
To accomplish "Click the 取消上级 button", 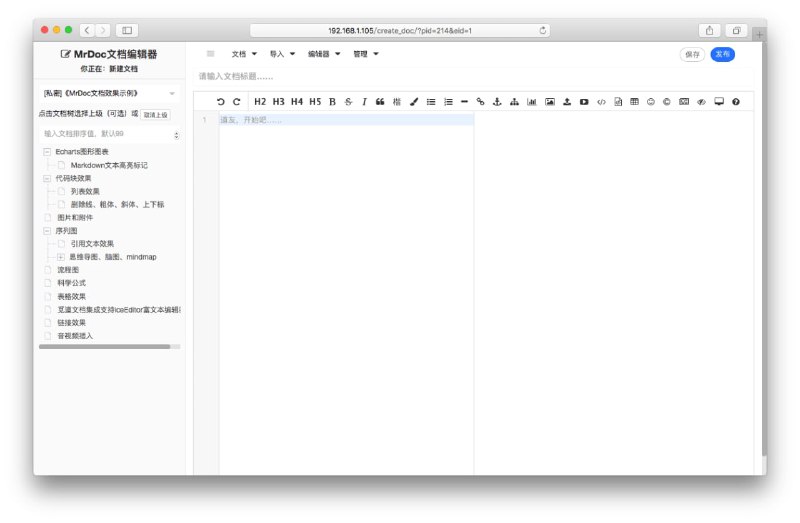I will point(155,114).
